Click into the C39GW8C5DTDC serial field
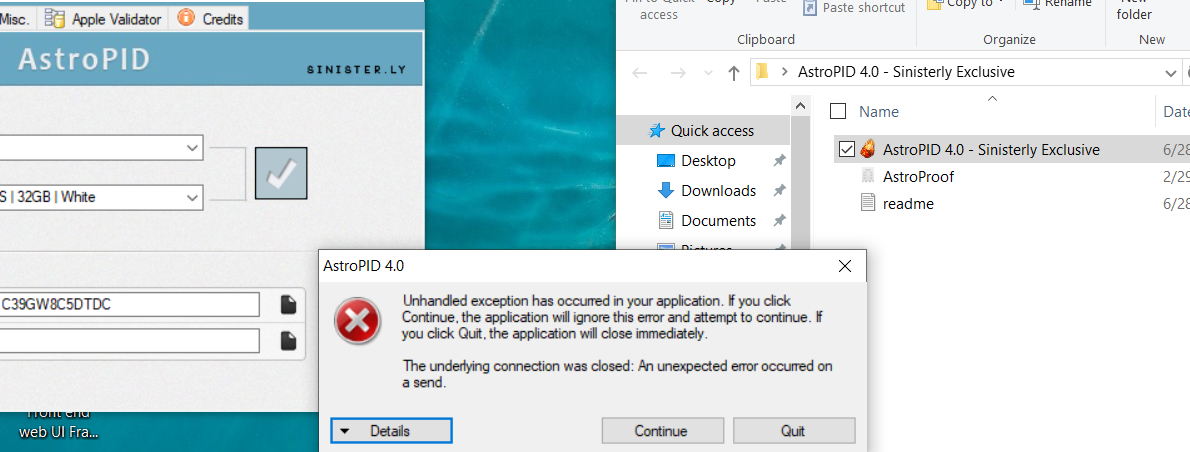Image resolution: width=1190 pixels, height=452 pixels. coord(130,305)
